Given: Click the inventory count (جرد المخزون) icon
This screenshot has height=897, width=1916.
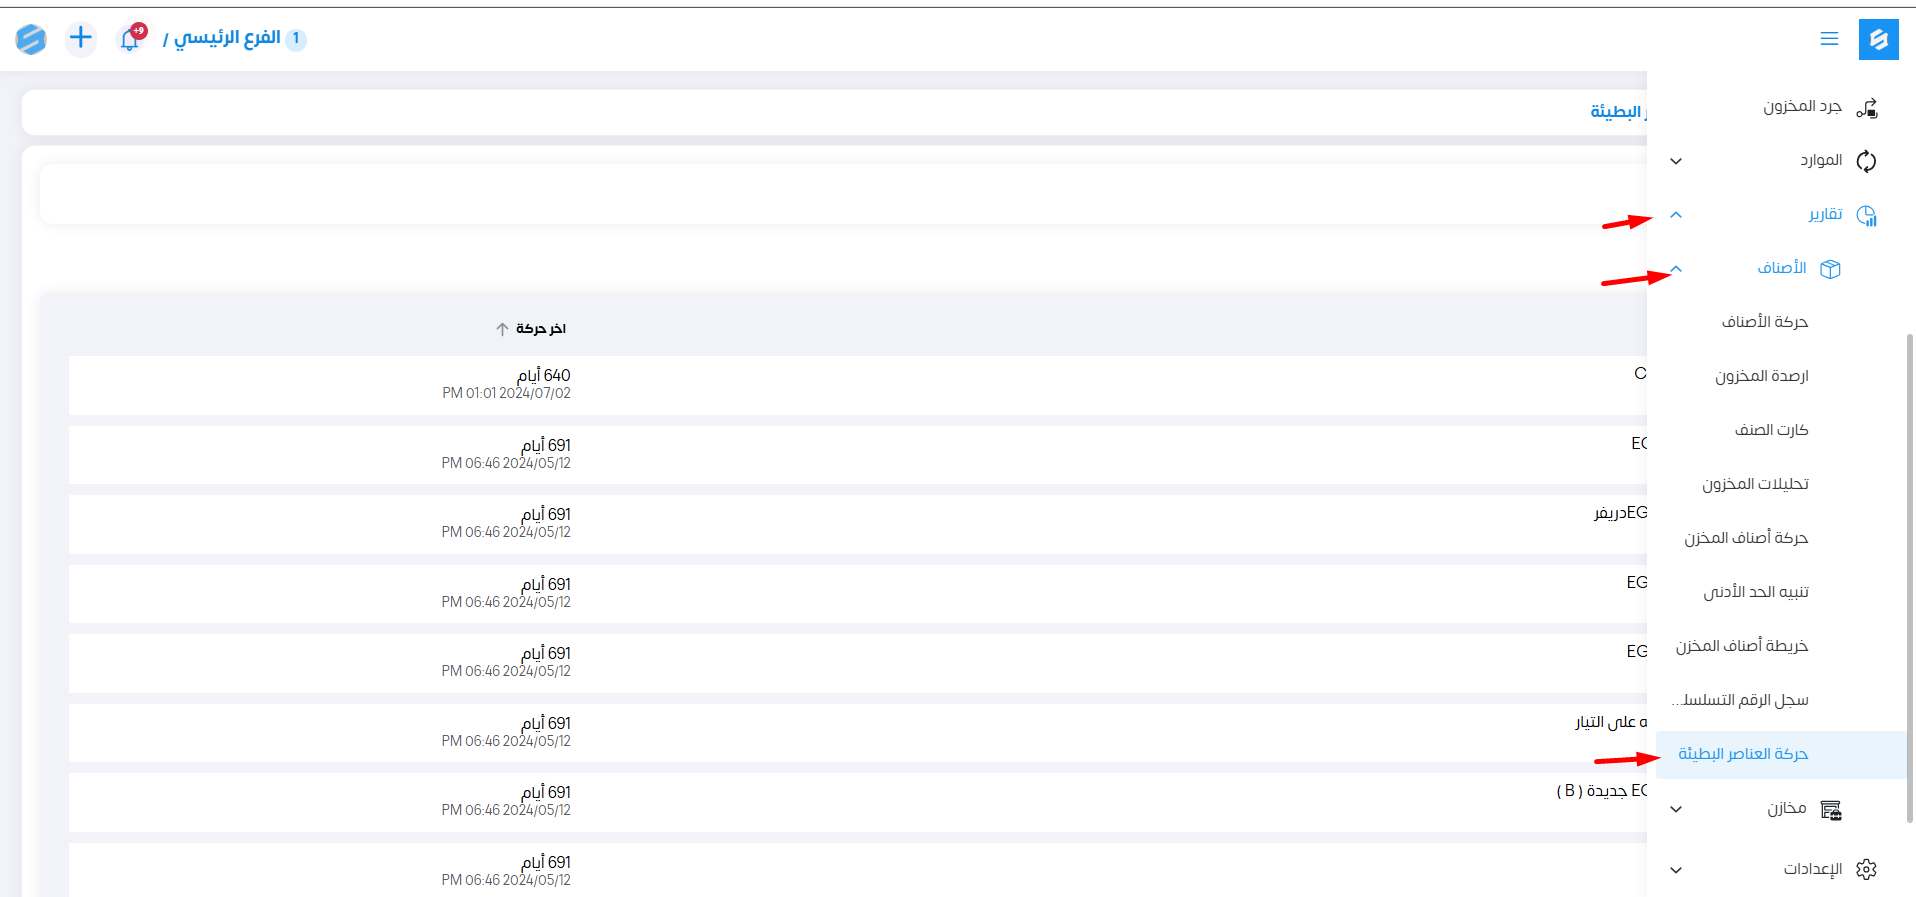Looking at the screenshot, I should 1866,107.
